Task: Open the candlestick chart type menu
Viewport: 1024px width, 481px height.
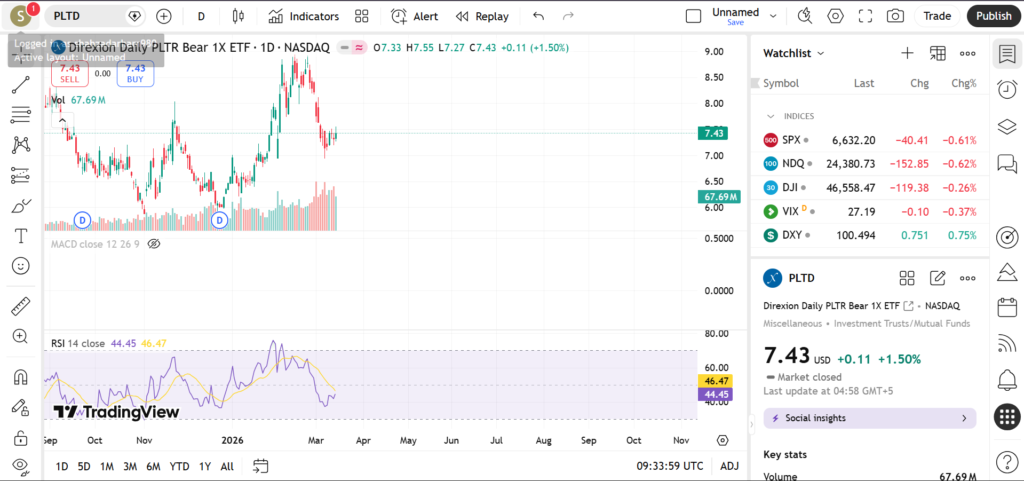Action: (x=238, y=16)
